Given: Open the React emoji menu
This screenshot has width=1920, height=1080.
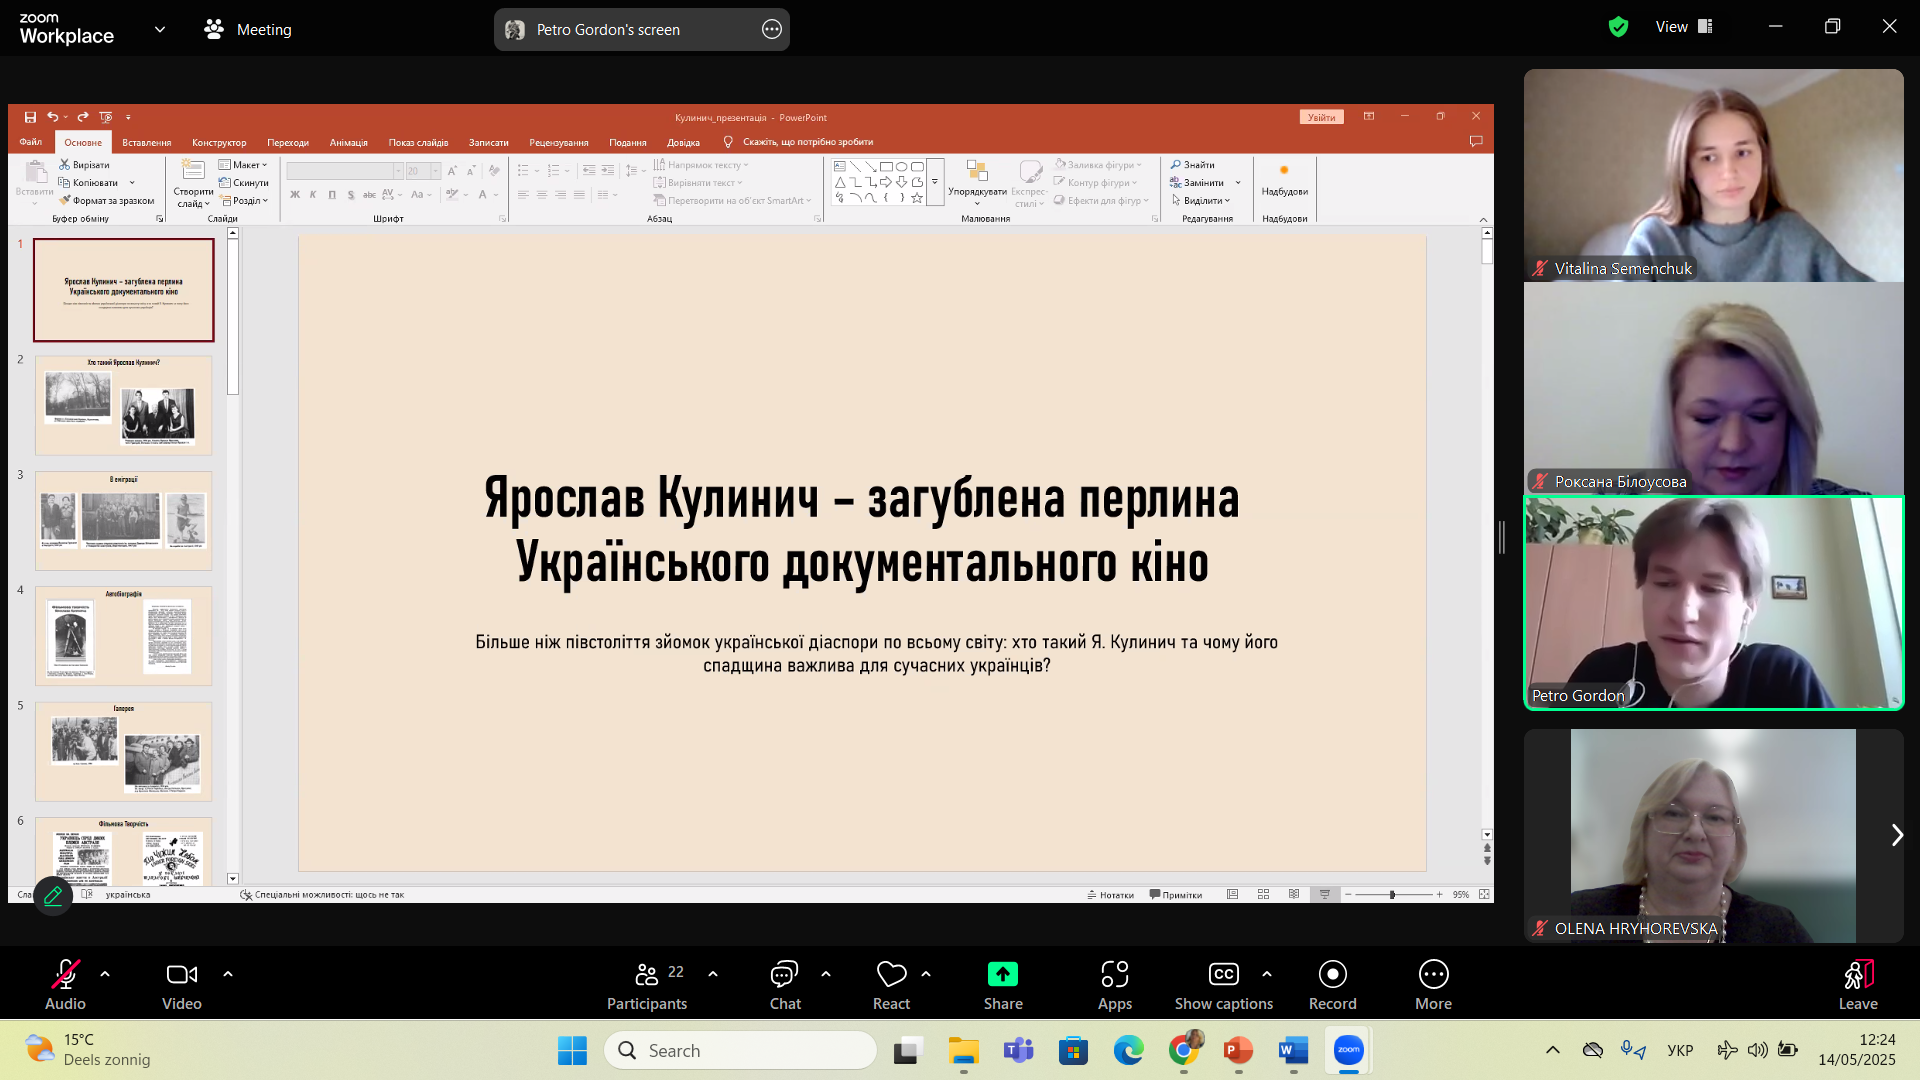Looking at the screenshot, I should pyautogui.click(x=891, y=985).
